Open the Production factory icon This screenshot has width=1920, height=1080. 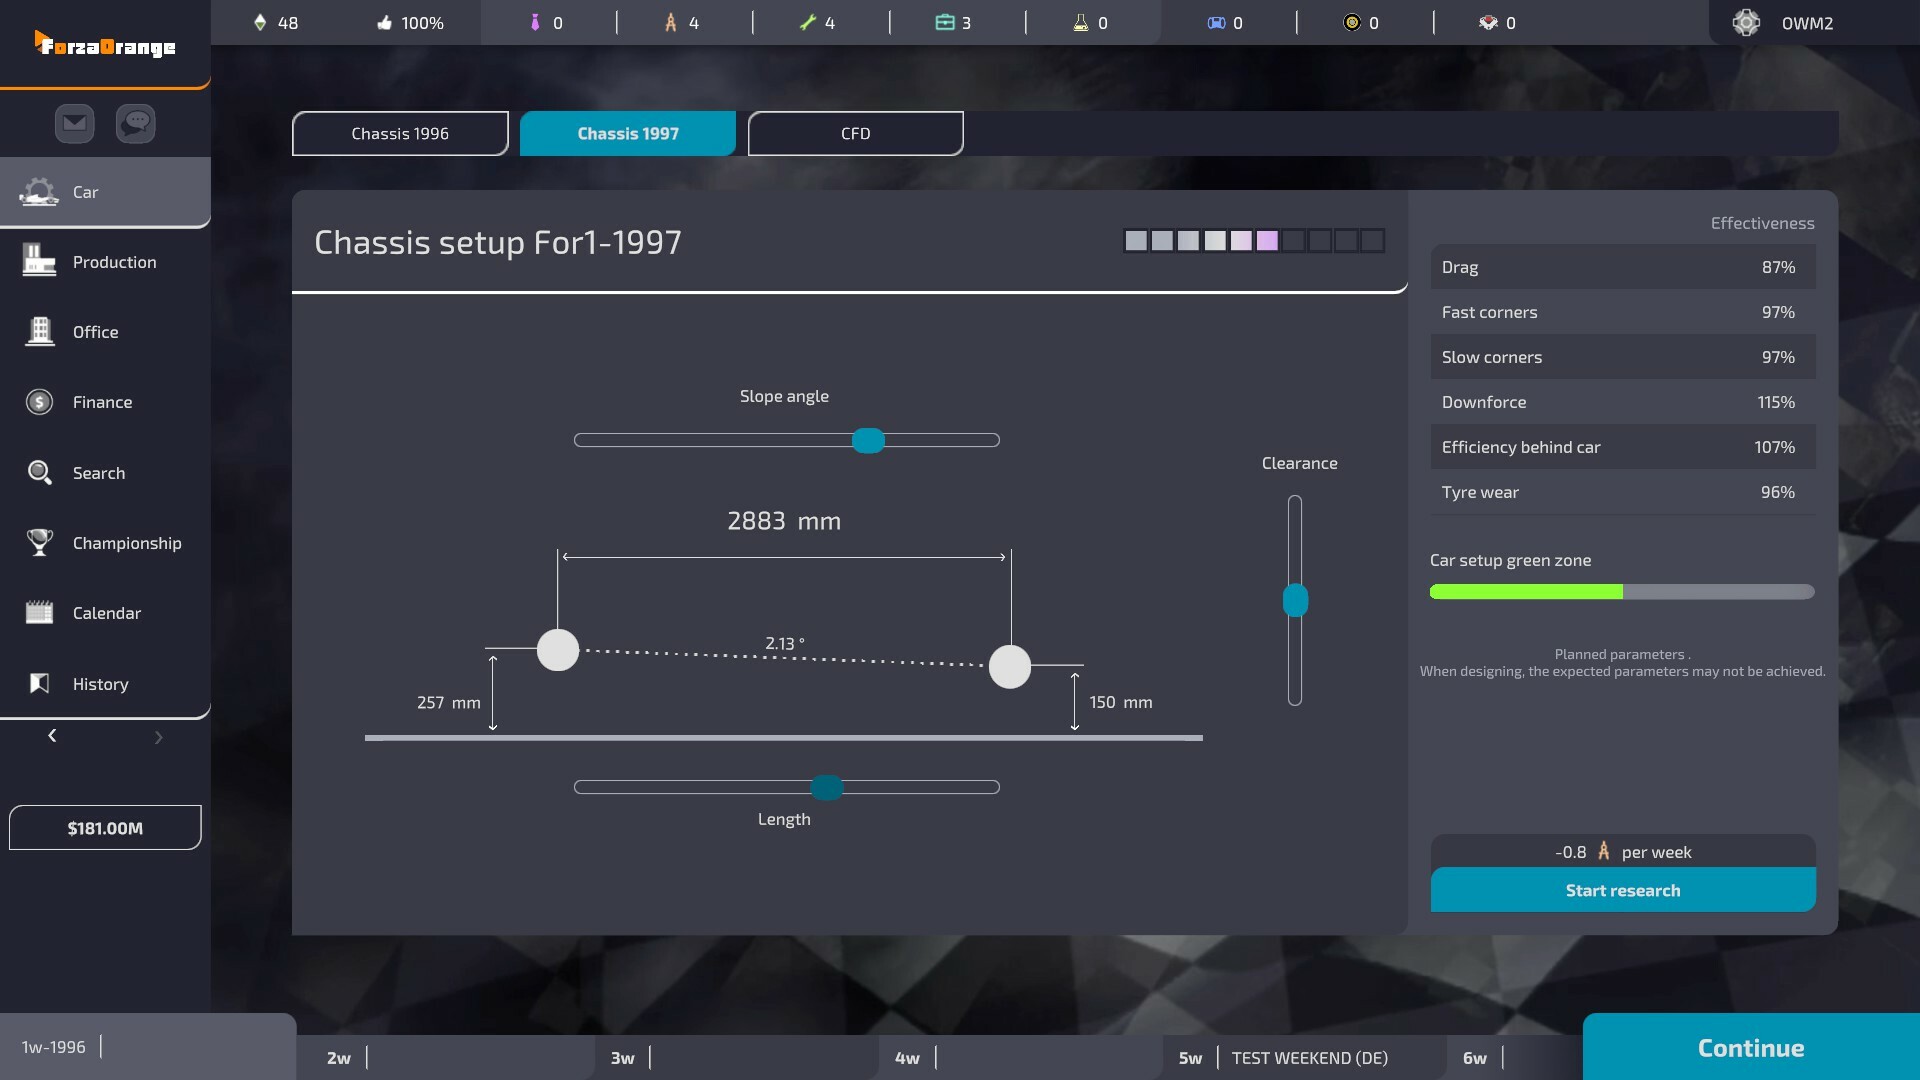(x=38, y=261)
